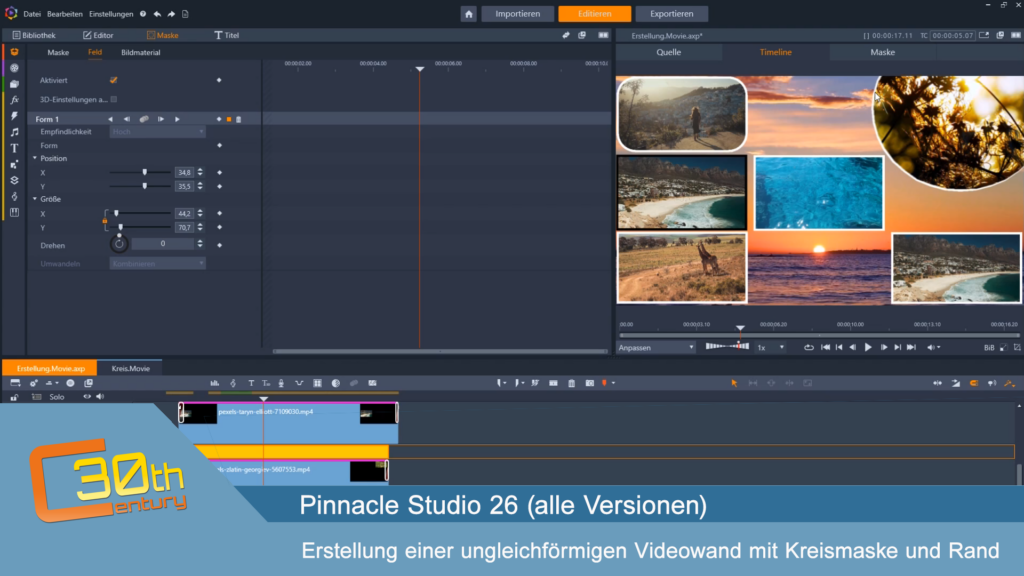Viewport: 1024px width, 576px height.
Task: Toggle the track lock icon in the timeline header
Action: [14, 397]
